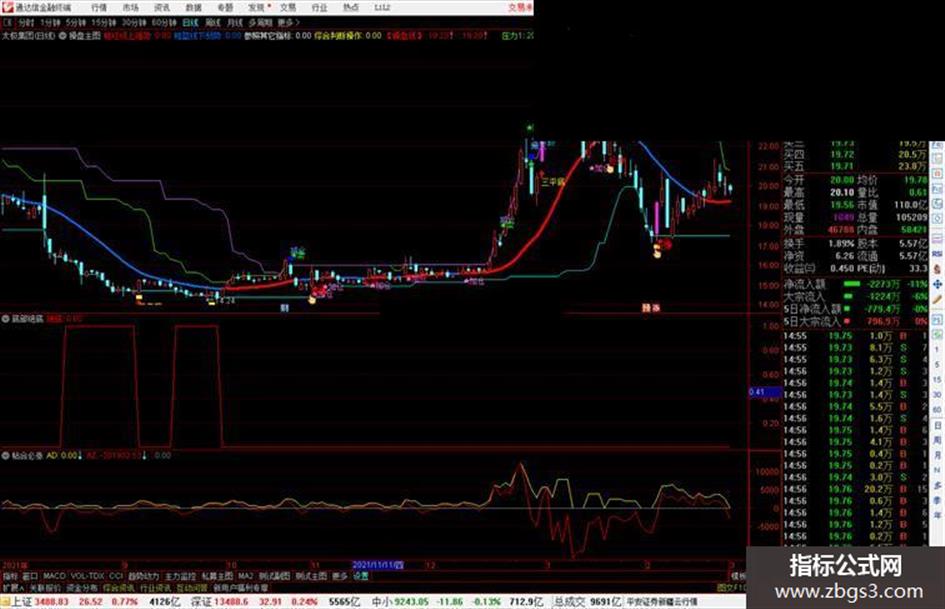Open the 更多 indicator list at bottom

pyautogui.click(x=340, y=576)
